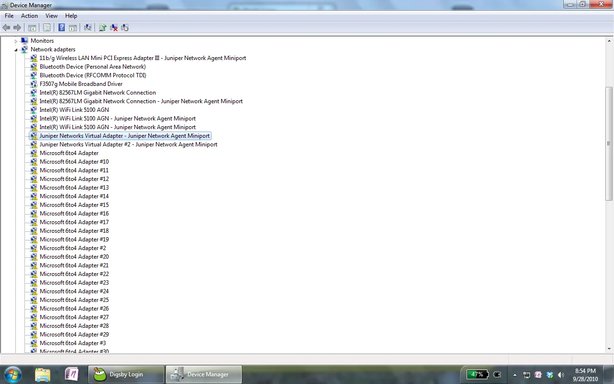
Task: Click the Disable device toolbar icon
Action: (x=125, y=28)
